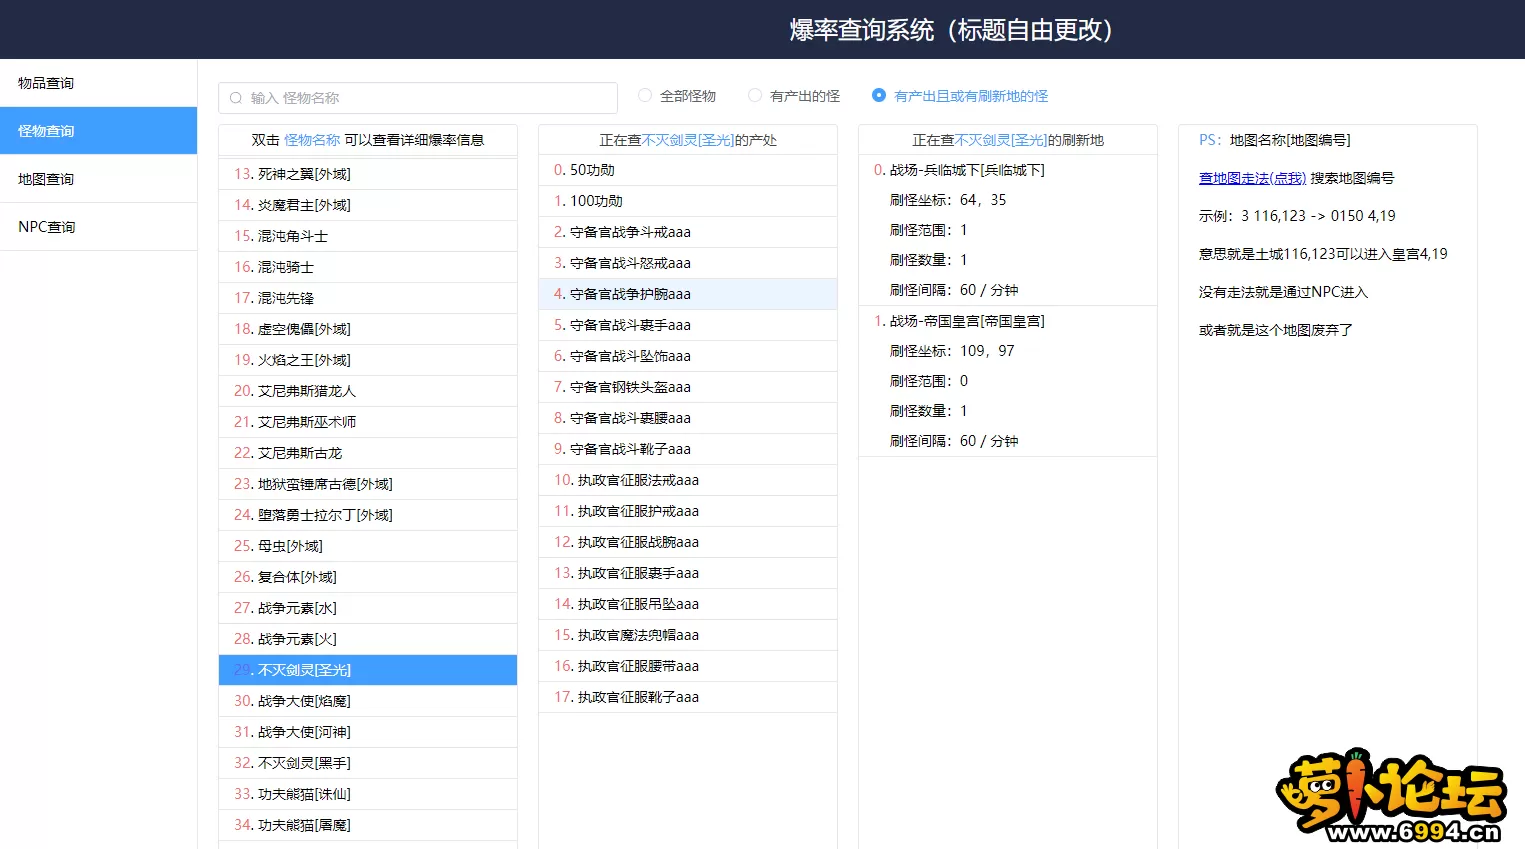Screen dimensions: 1525x849
Task: Click drop item 5. 守备官战斗裹手aaa
Action: [688, 325]
